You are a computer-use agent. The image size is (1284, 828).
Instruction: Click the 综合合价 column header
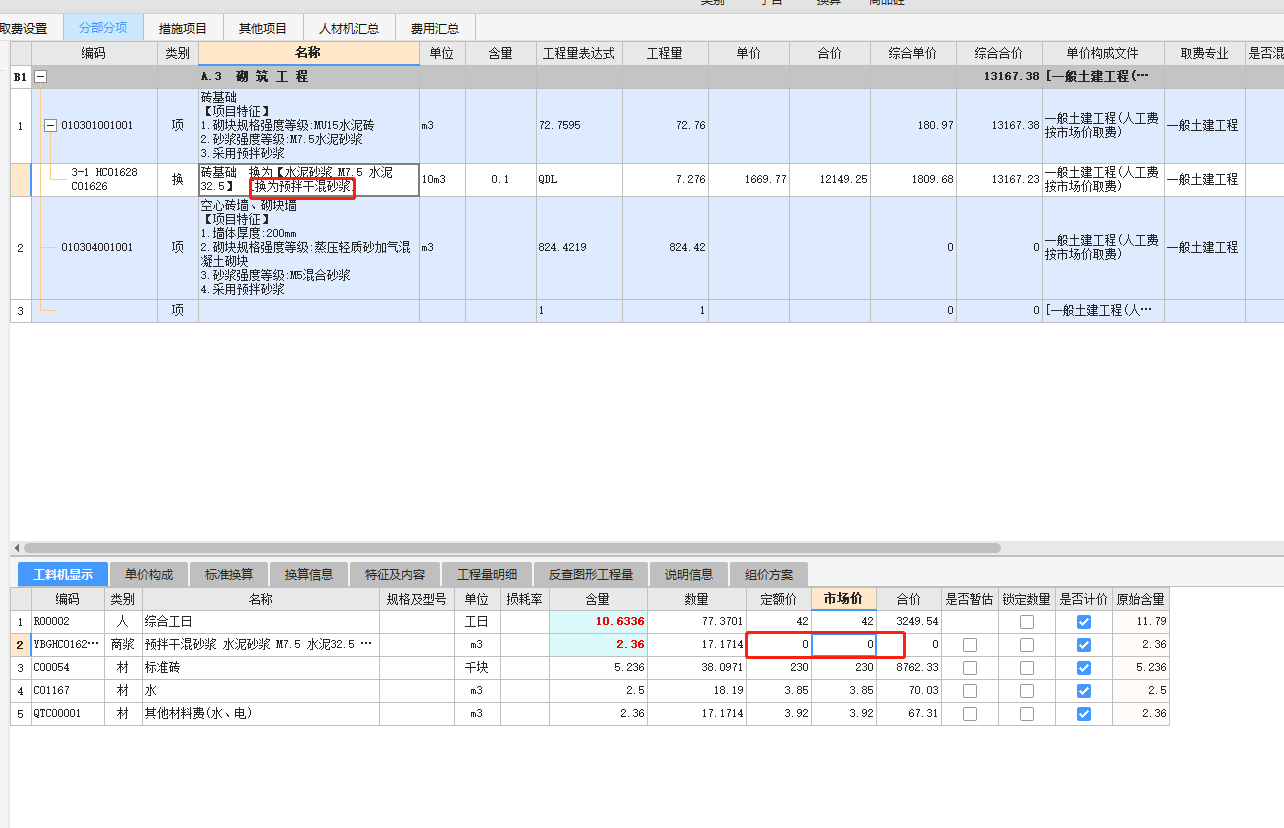click(x=999, y=53)
